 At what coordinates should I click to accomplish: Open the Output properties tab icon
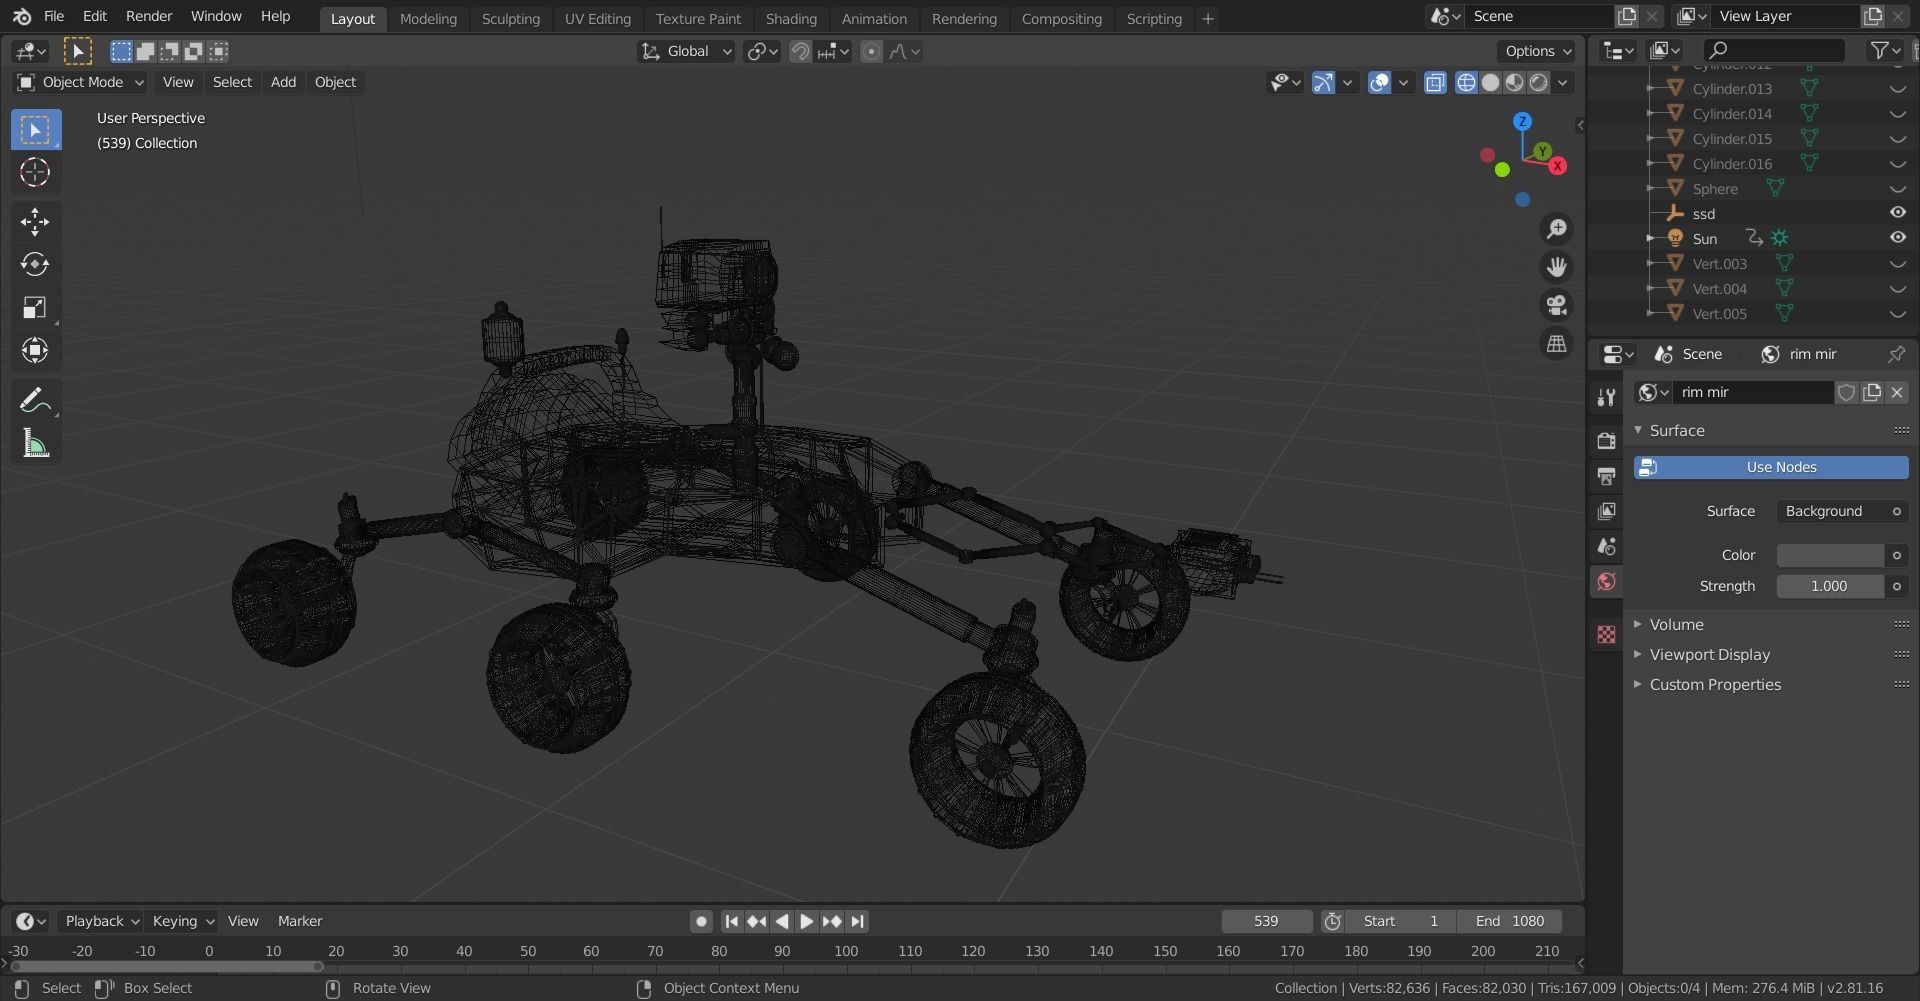[1606, 476]
